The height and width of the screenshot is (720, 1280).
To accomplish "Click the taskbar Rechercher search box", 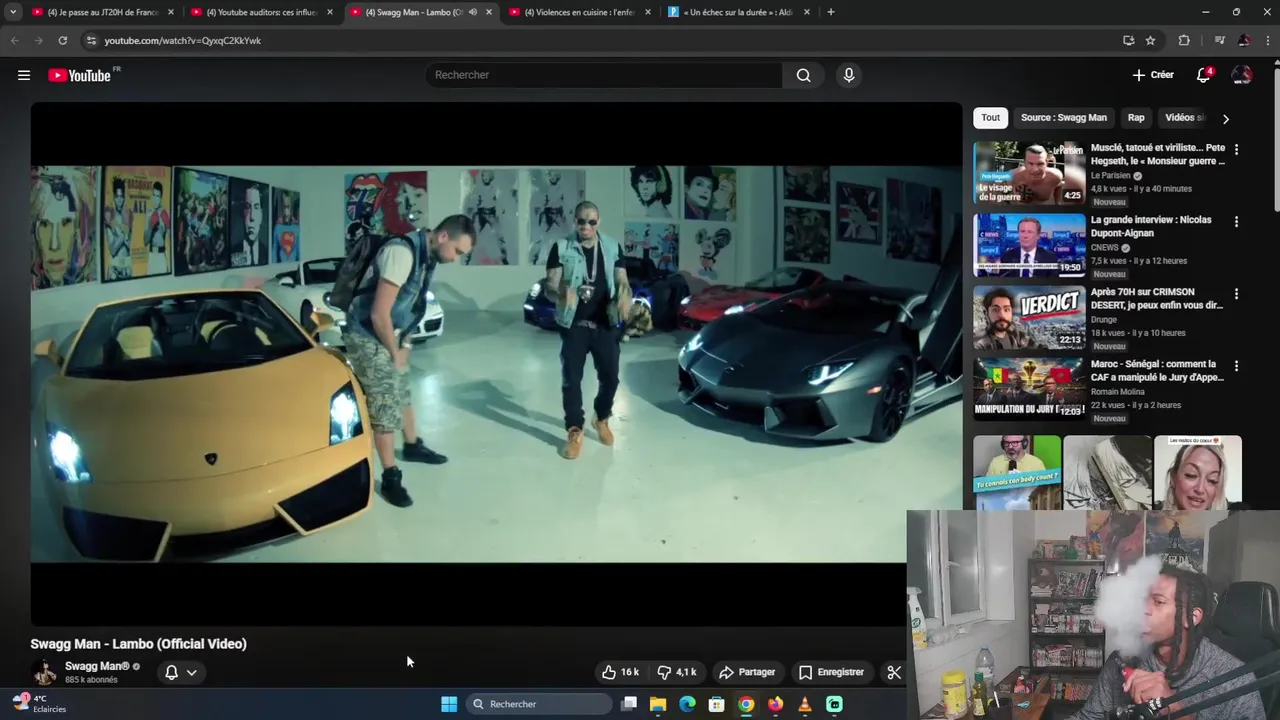I will 540,704.
